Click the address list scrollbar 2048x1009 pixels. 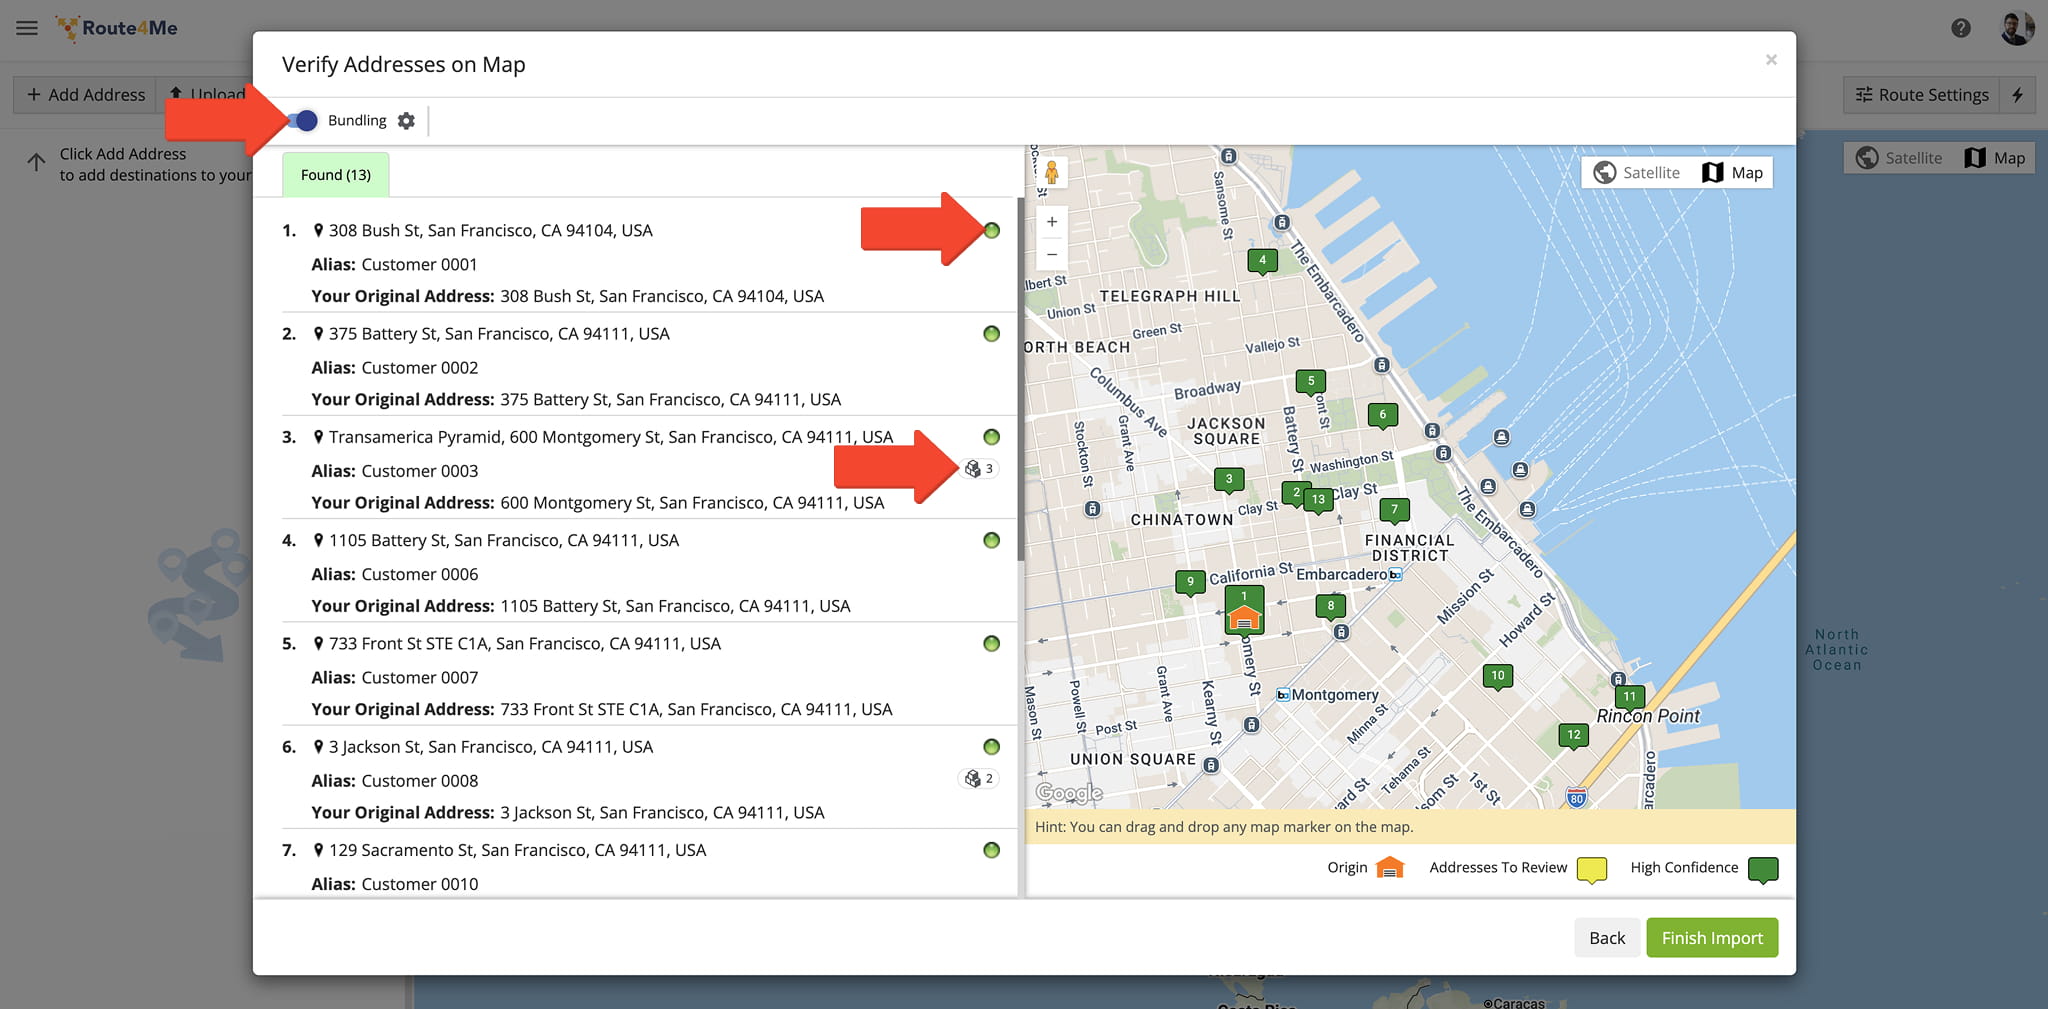pos(1020,380)
